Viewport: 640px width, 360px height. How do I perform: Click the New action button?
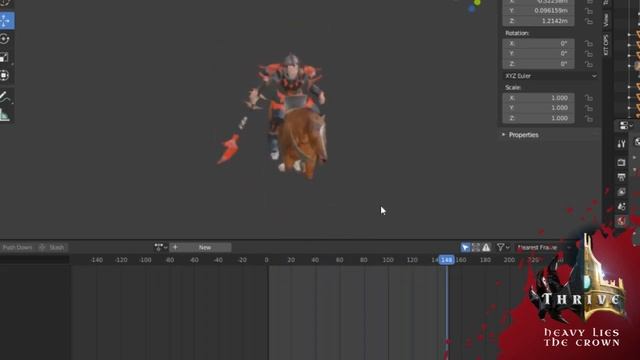pos(200,247)
